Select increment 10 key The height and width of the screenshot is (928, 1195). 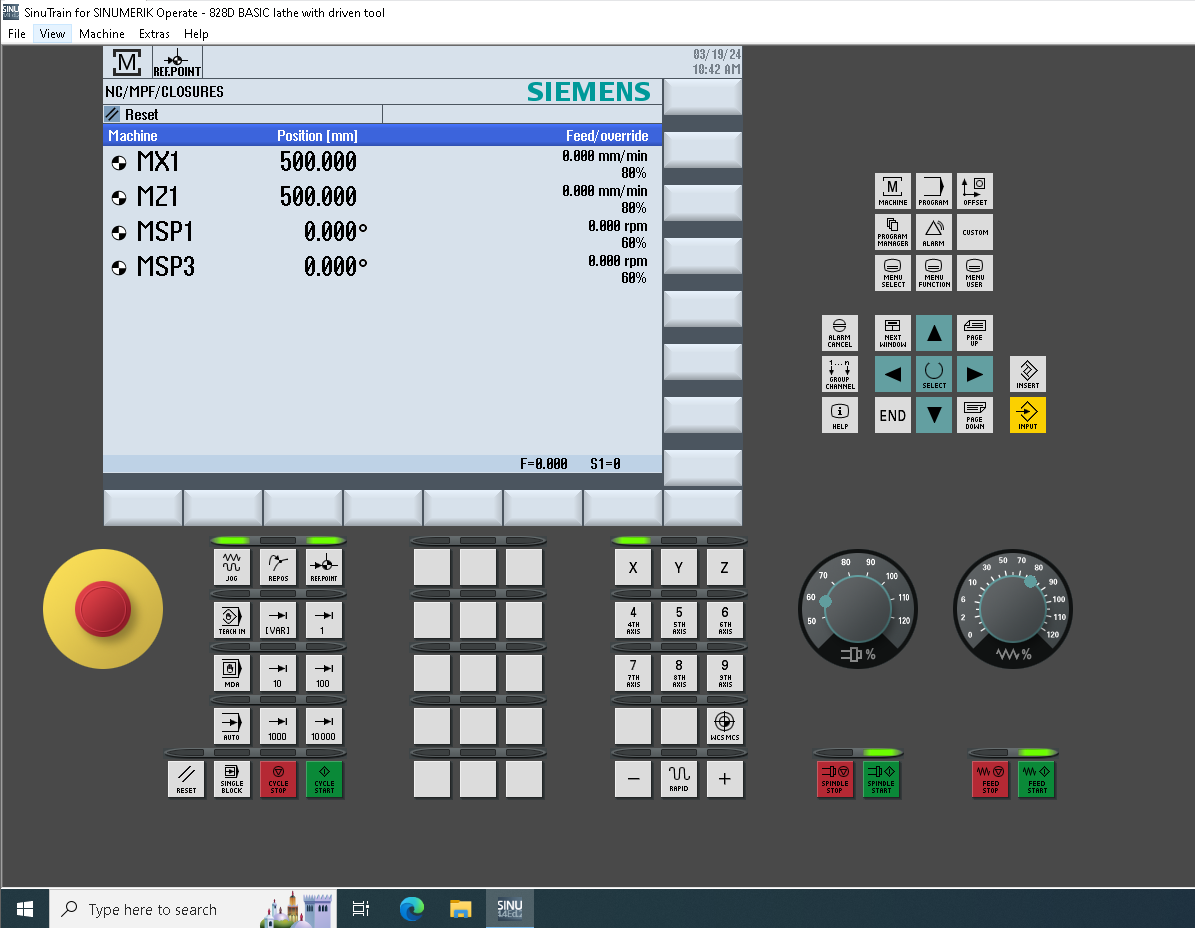278,673
